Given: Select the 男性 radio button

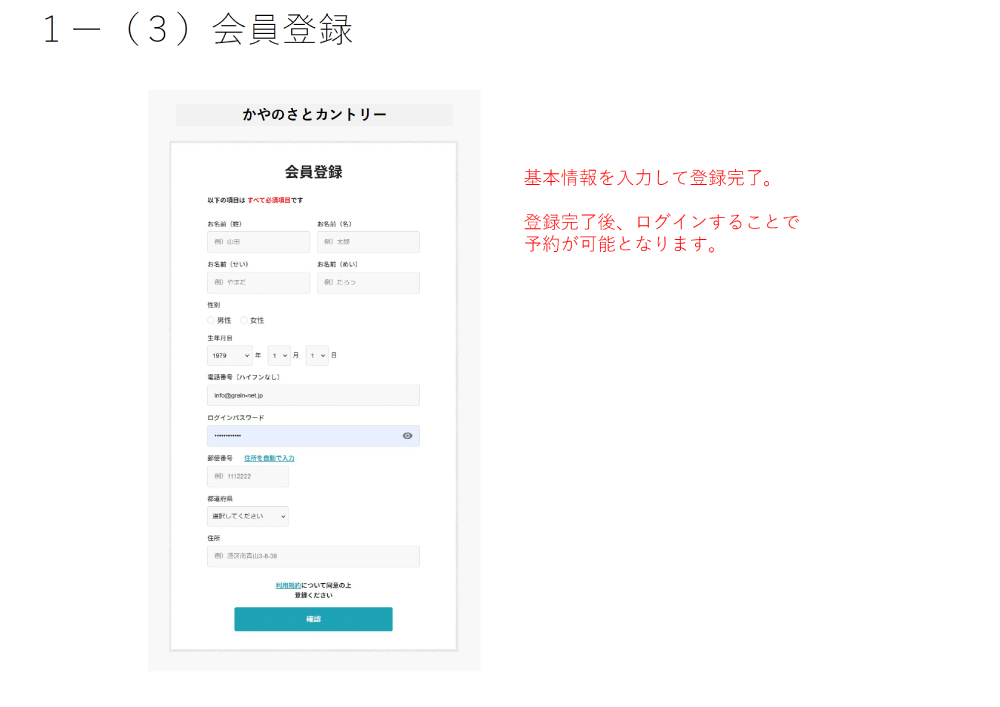Looking at the screenshot, I should (212, 320).
